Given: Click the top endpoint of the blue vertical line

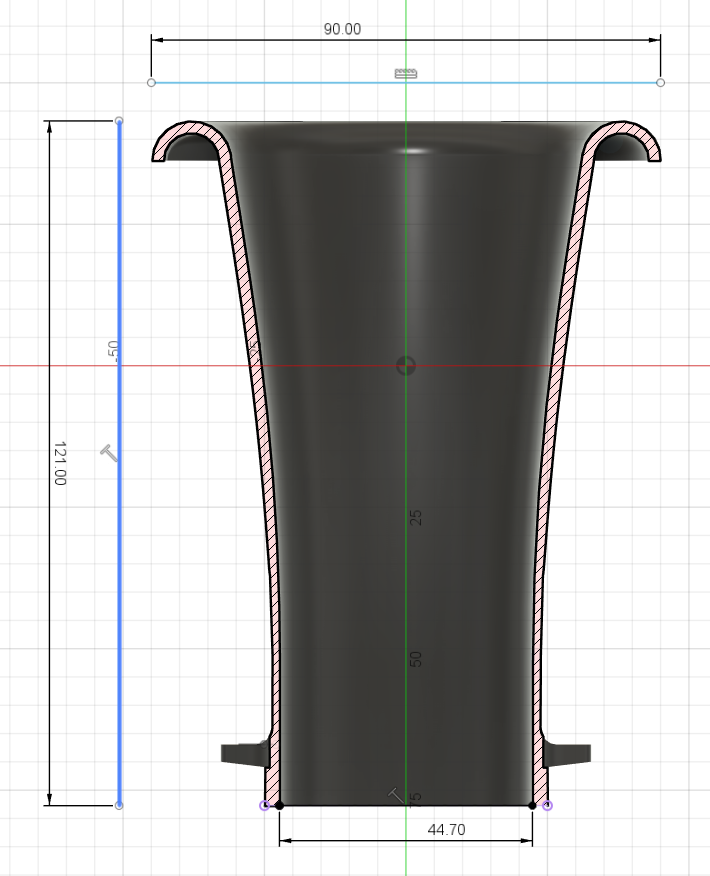Looking at the screenshot, I should tap(119, 121).
